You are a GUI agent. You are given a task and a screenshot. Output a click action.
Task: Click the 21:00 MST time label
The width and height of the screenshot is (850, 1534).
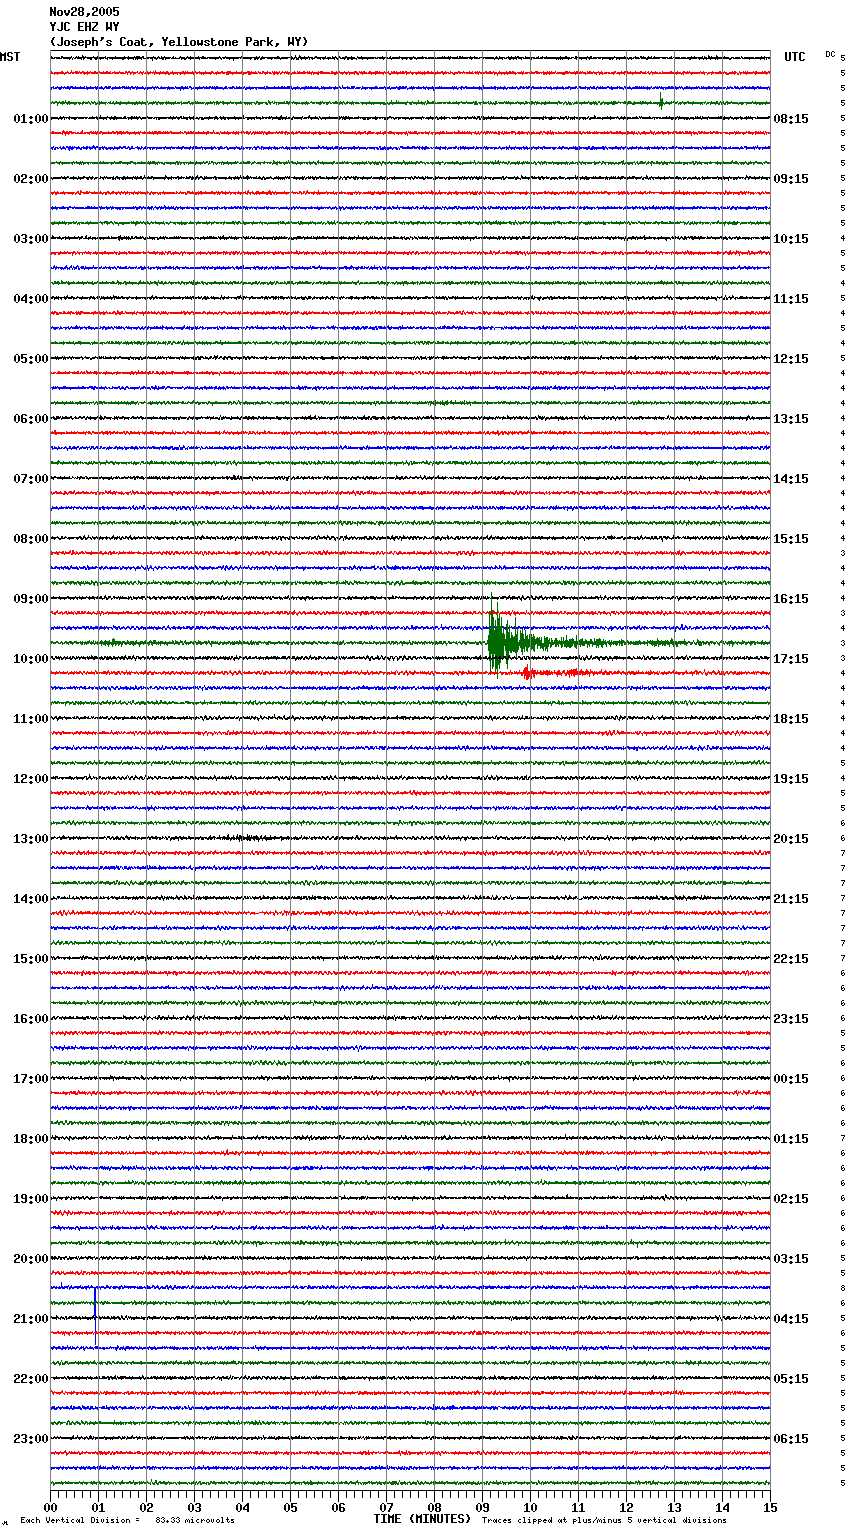31,1319
